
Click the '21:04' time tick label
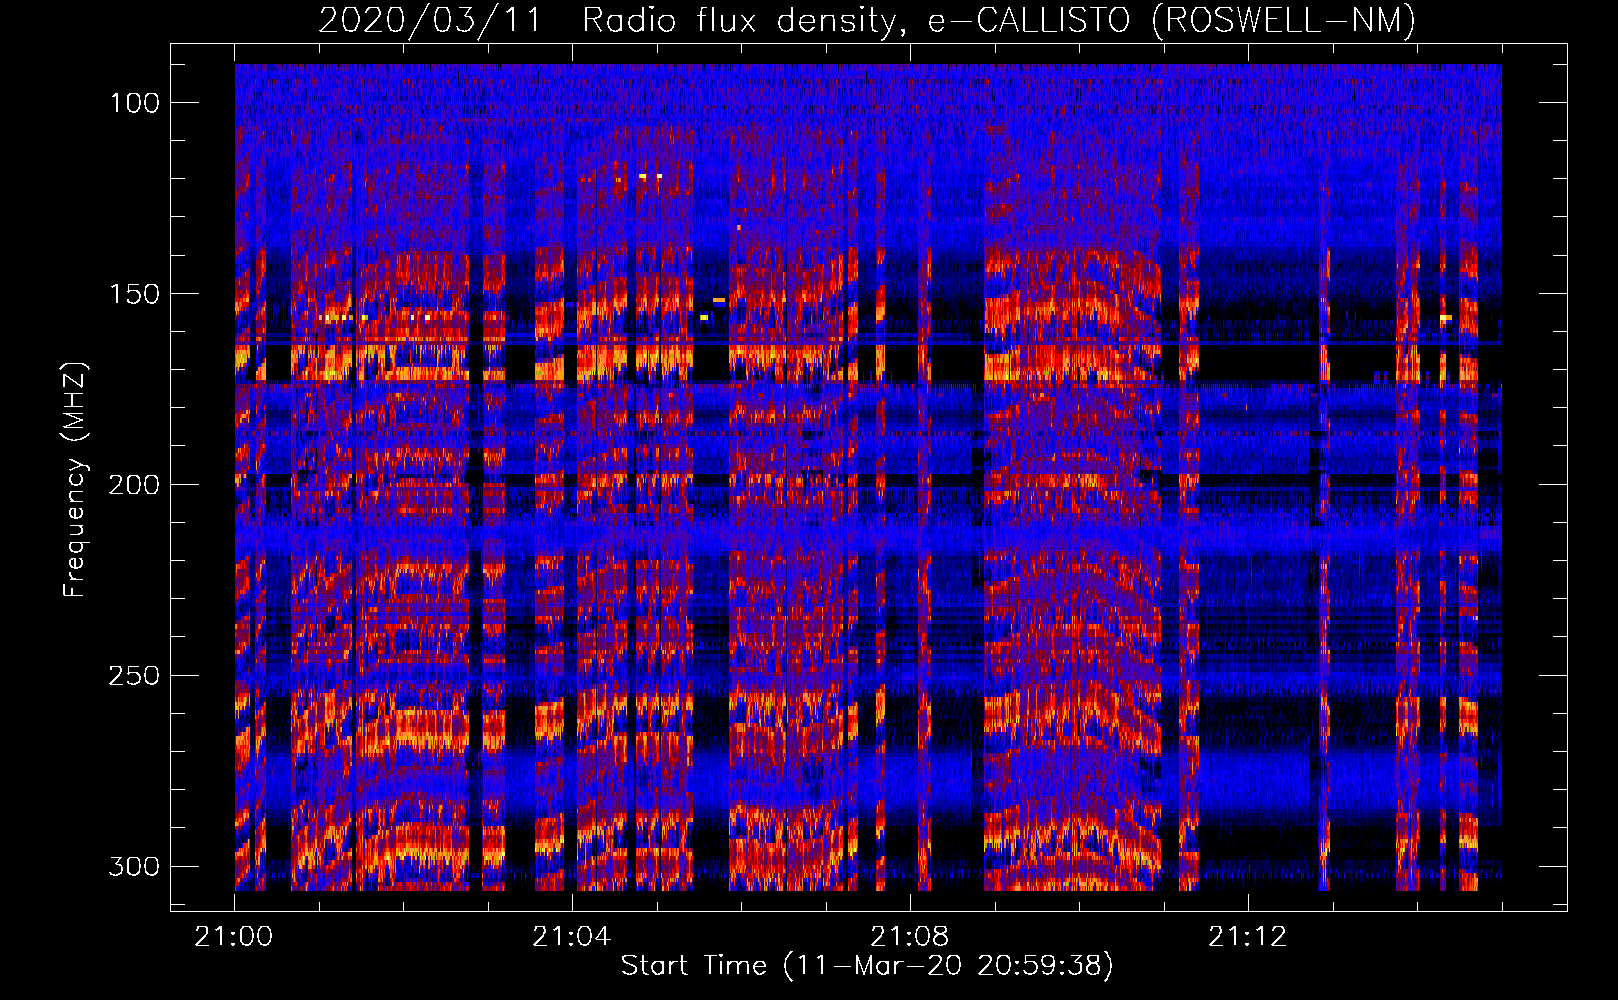click(x=572, y=937)
